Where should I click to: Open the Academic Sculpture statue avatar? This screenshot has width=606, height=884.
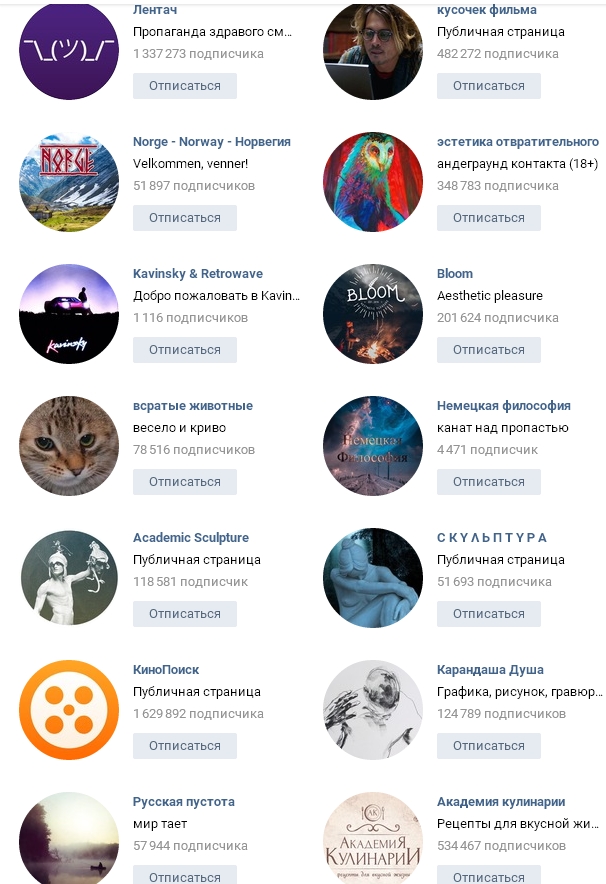pos(69,578)
